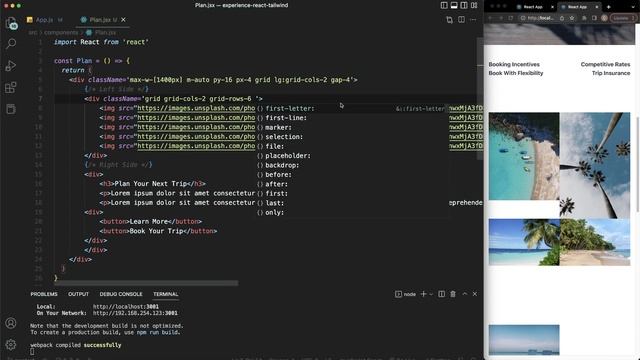This screenshot has height=360, width=640.
Task: Split the editor to the right
Action: click(x=461, y=20)
